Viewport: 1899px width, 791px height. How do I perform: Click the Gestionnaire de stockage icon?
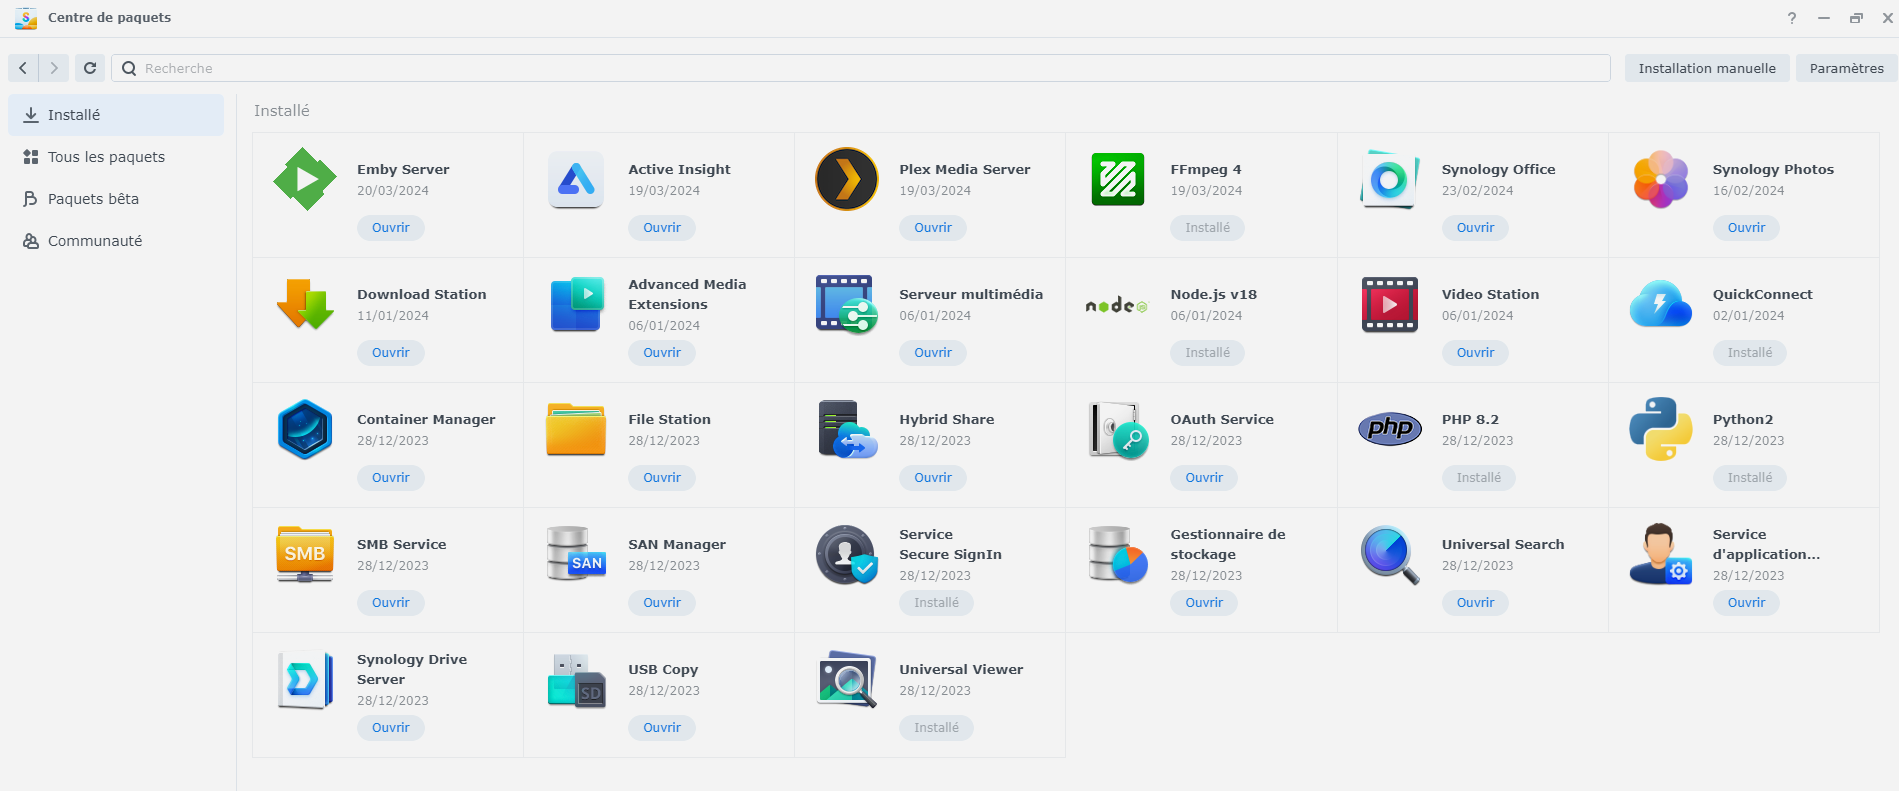coord(1118,554)
